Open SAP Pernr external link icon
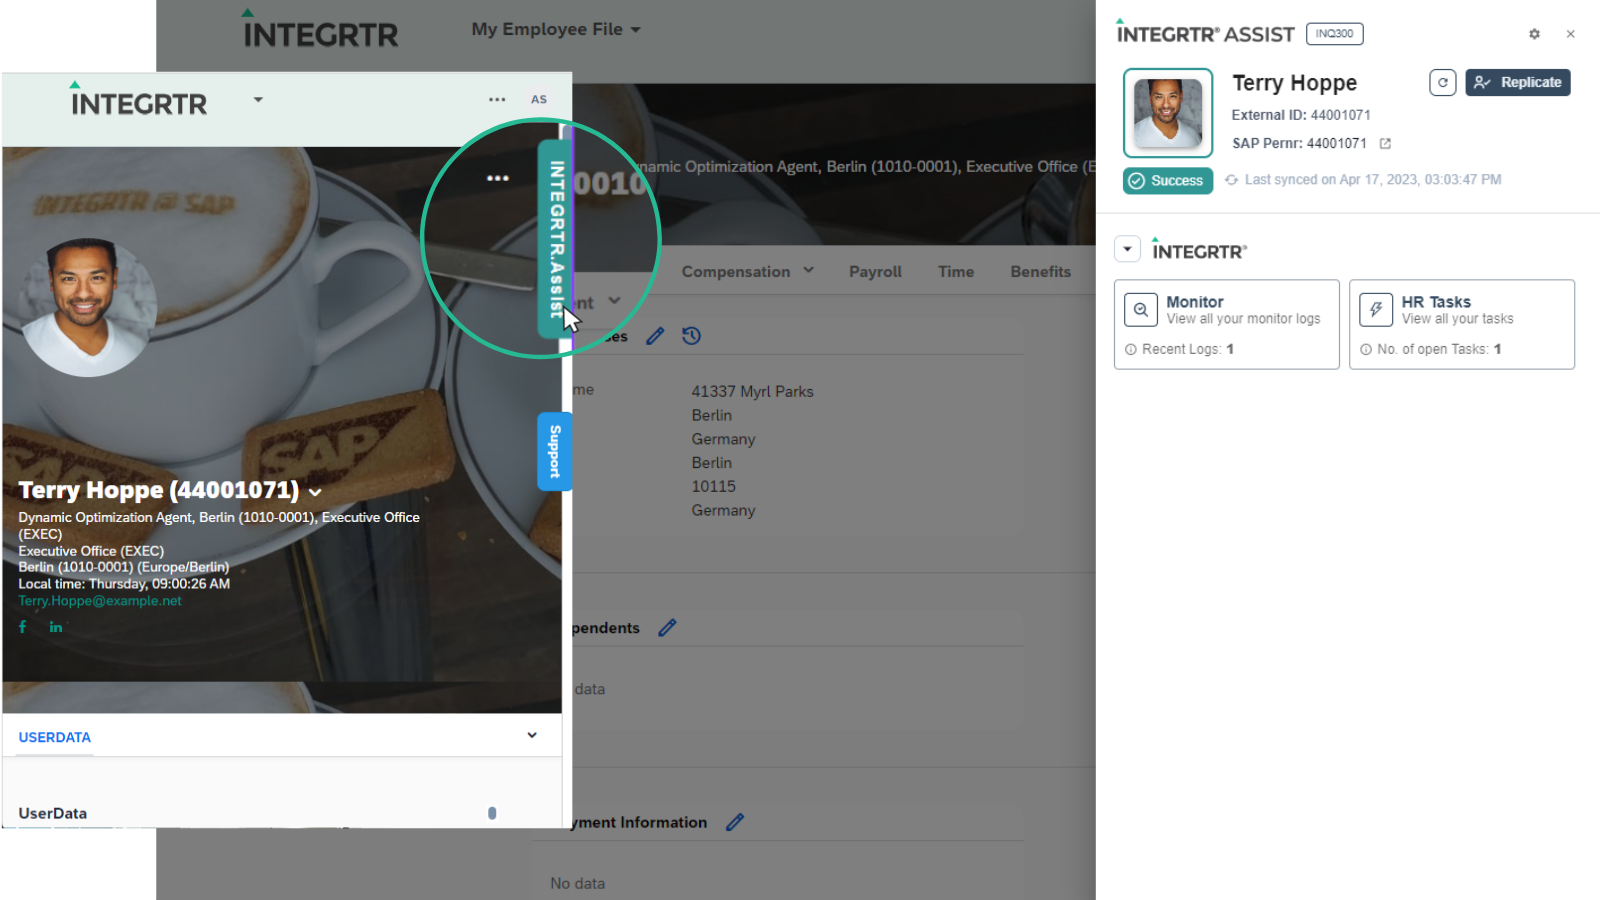 1385,144
